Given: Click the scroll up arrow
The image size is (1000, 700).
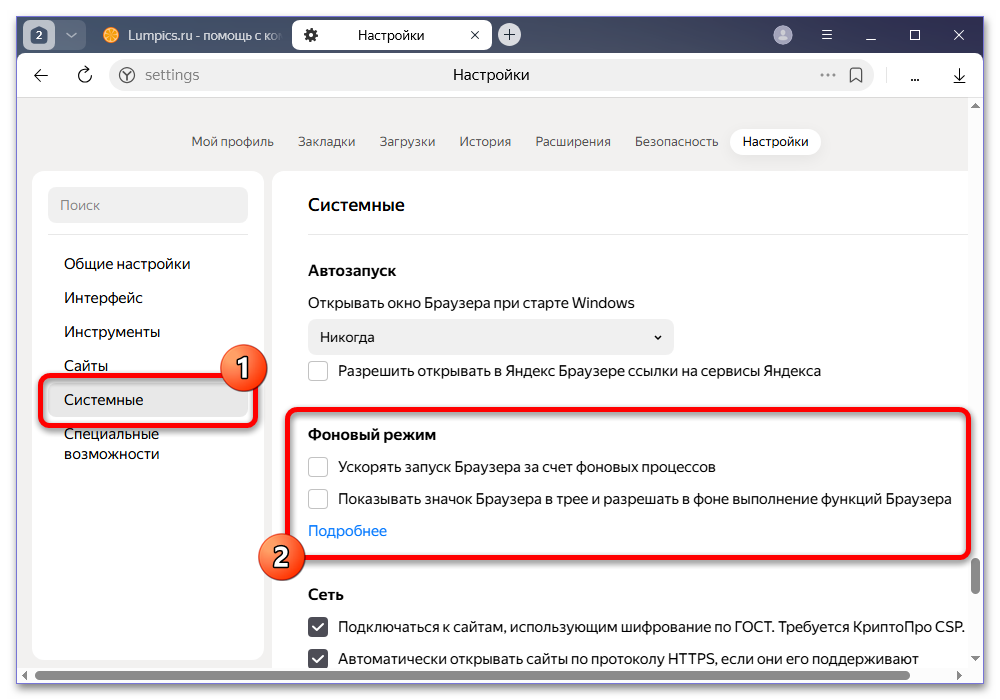Looking at the screenshot, I should coord(975,106).
